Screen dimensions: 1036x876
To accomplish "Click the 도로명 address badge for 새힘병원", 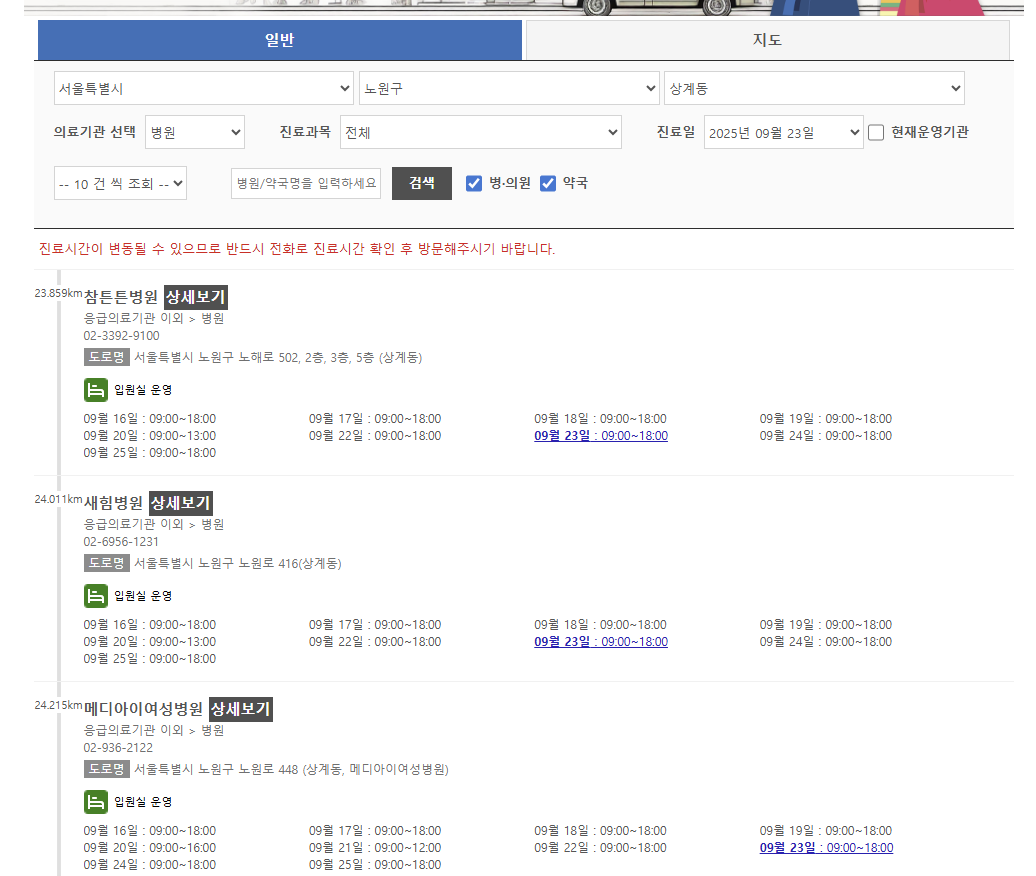I will coord(106,563).
